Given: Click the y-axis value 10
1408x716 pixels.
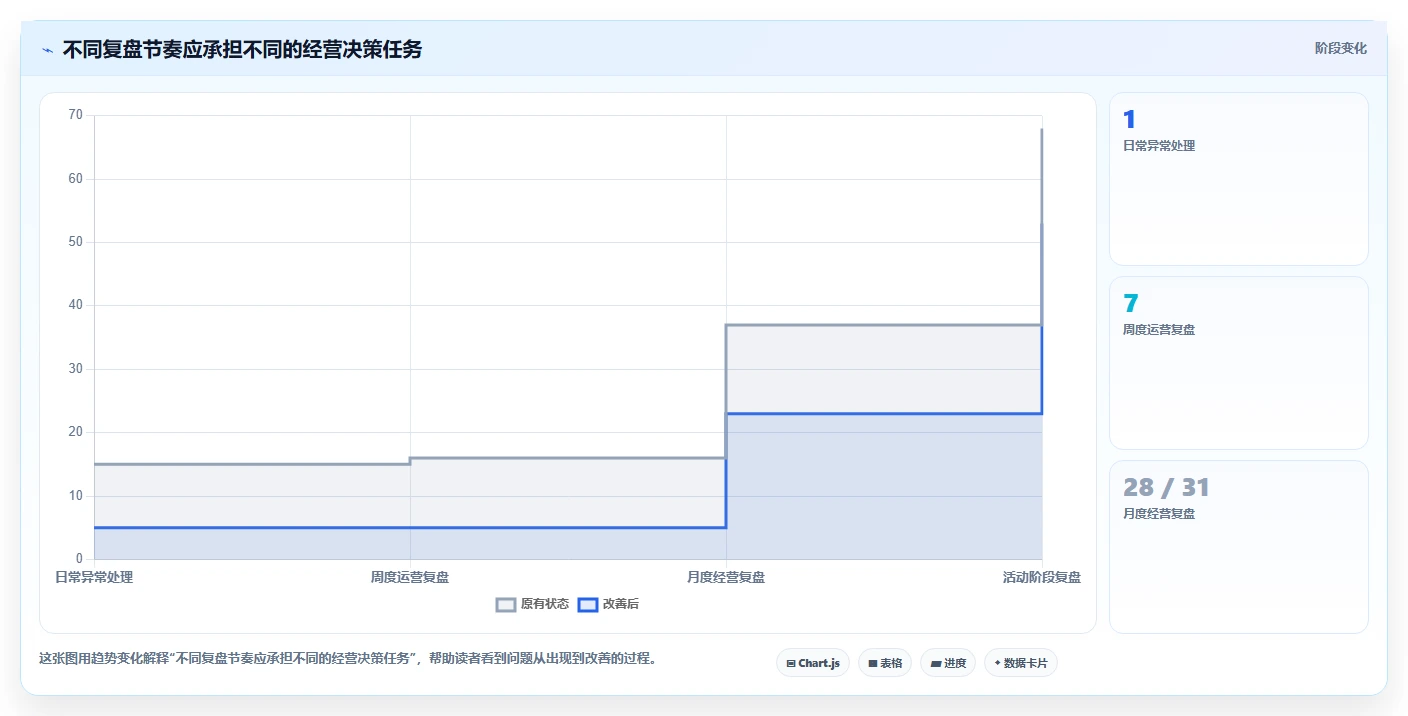Looking at the screenshot, I should coord(76,496).
